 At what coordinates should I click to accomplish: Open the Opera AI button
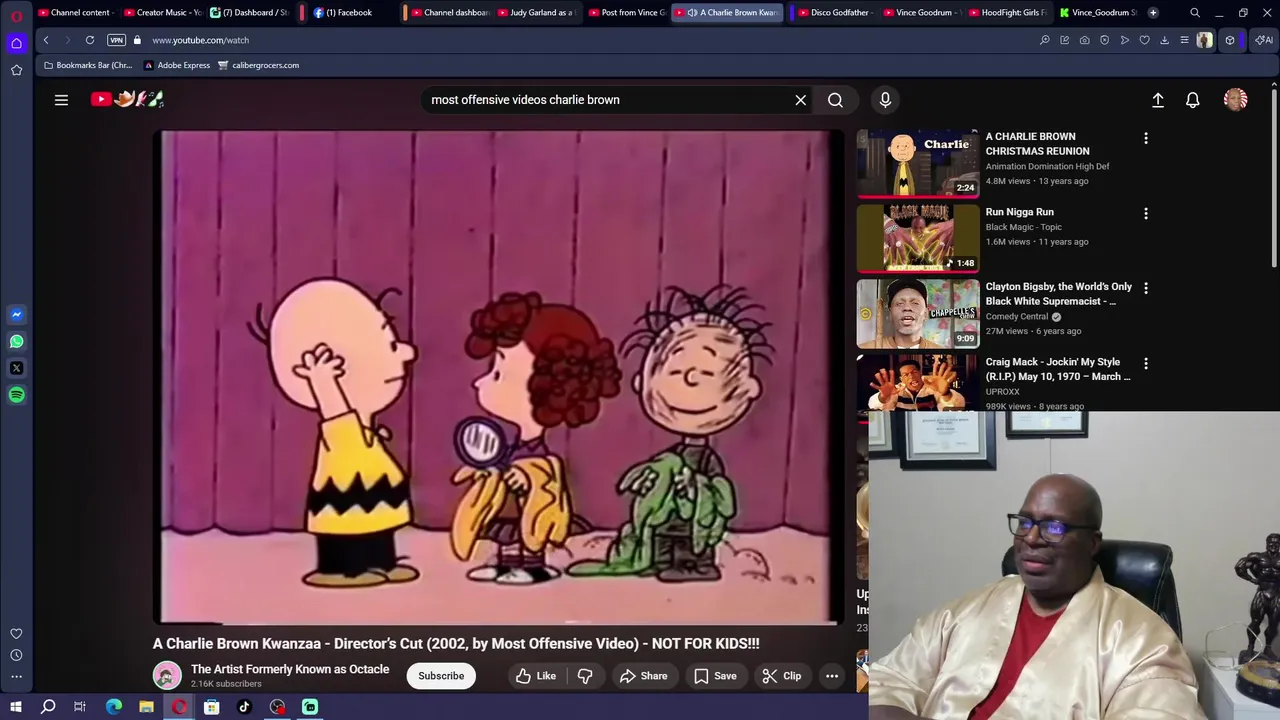pyautogui.click(x=1264, y=40)
